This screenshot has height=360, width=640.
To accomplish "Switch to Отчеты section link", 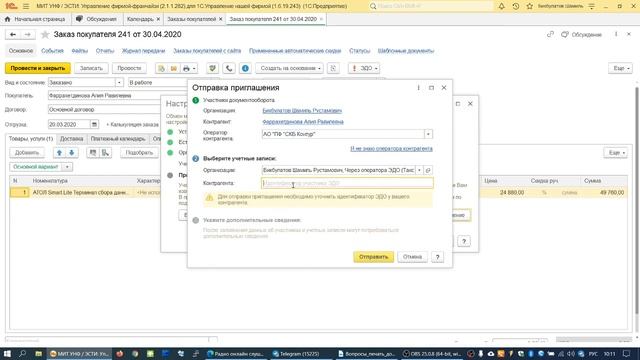I will (x=105, y=51).
